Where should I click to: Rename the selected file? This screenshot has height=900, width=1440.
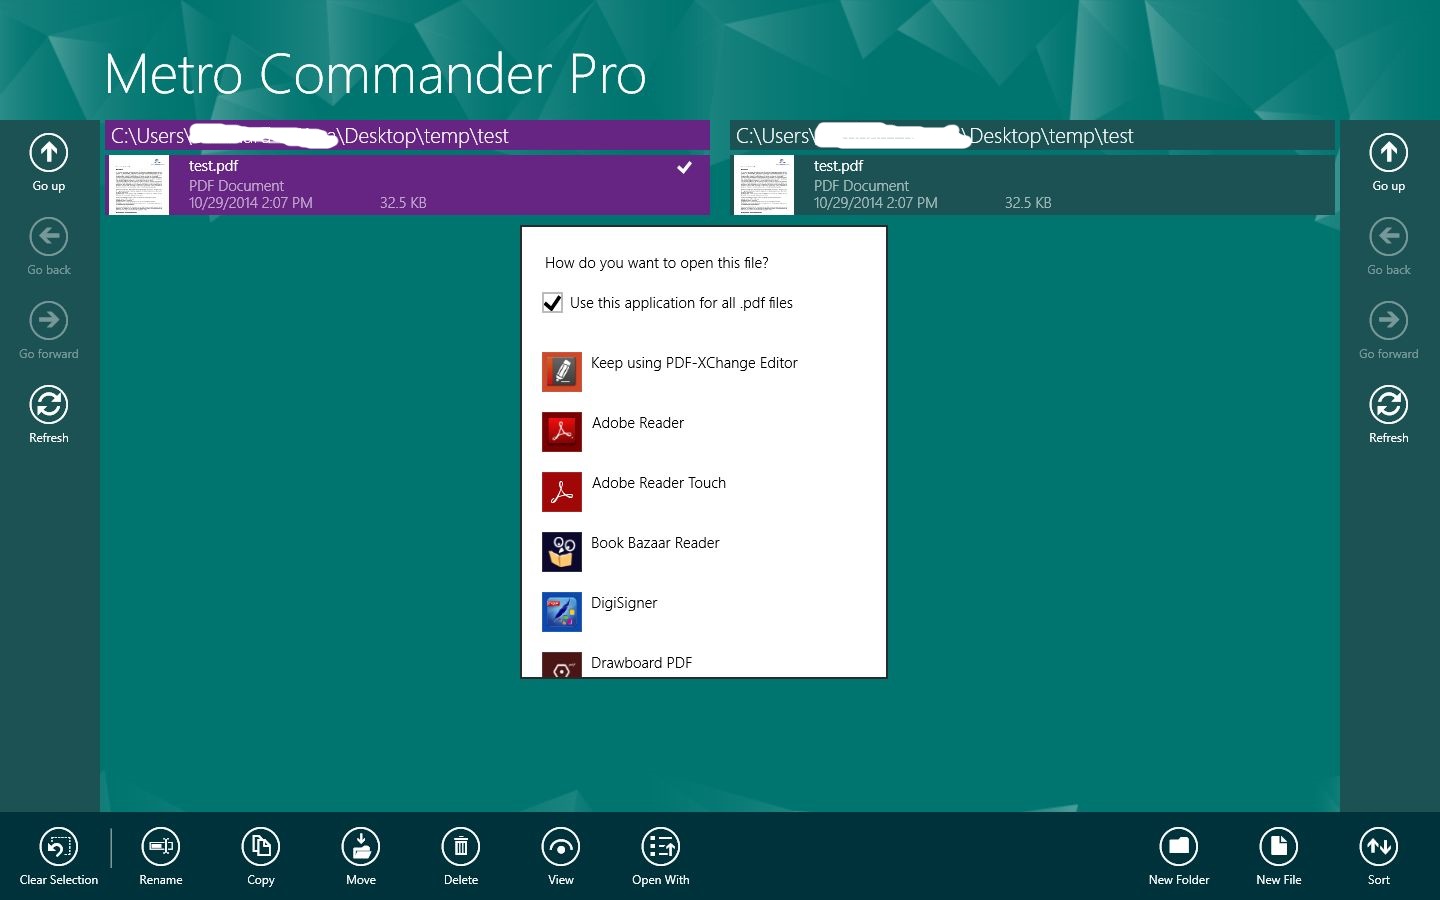point(161,847)
